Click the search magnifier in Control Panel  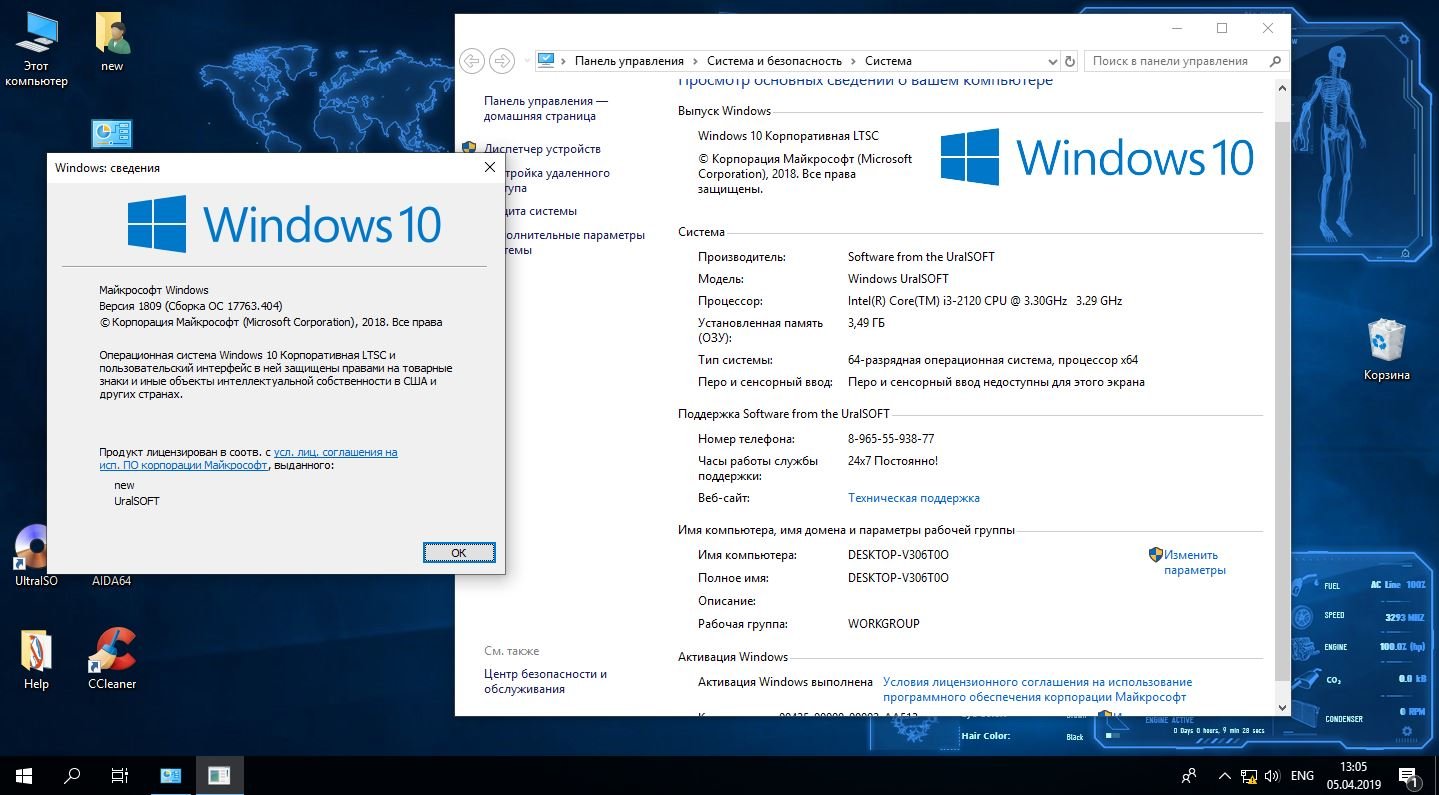point(1274,61)
